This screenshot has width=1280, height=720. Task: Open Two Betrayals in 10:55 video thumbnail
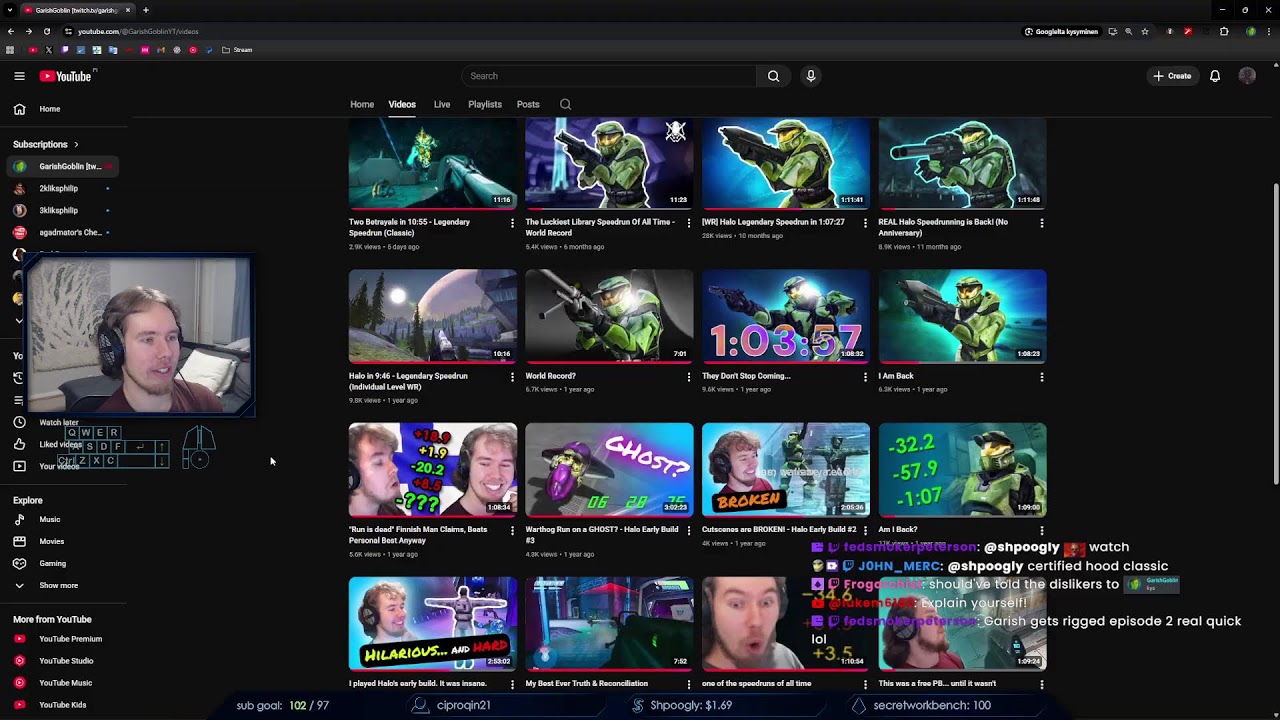pos(433,163)
